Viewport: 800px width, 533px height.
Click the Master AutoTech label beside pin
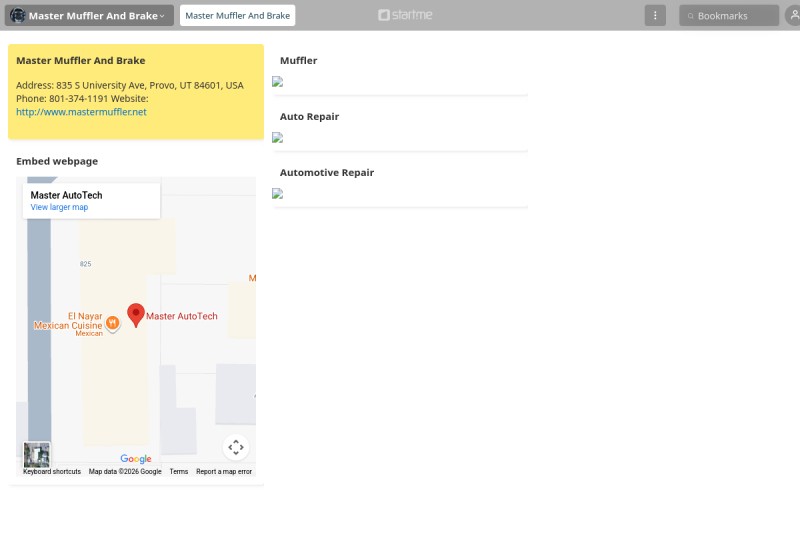coord(182,316)
